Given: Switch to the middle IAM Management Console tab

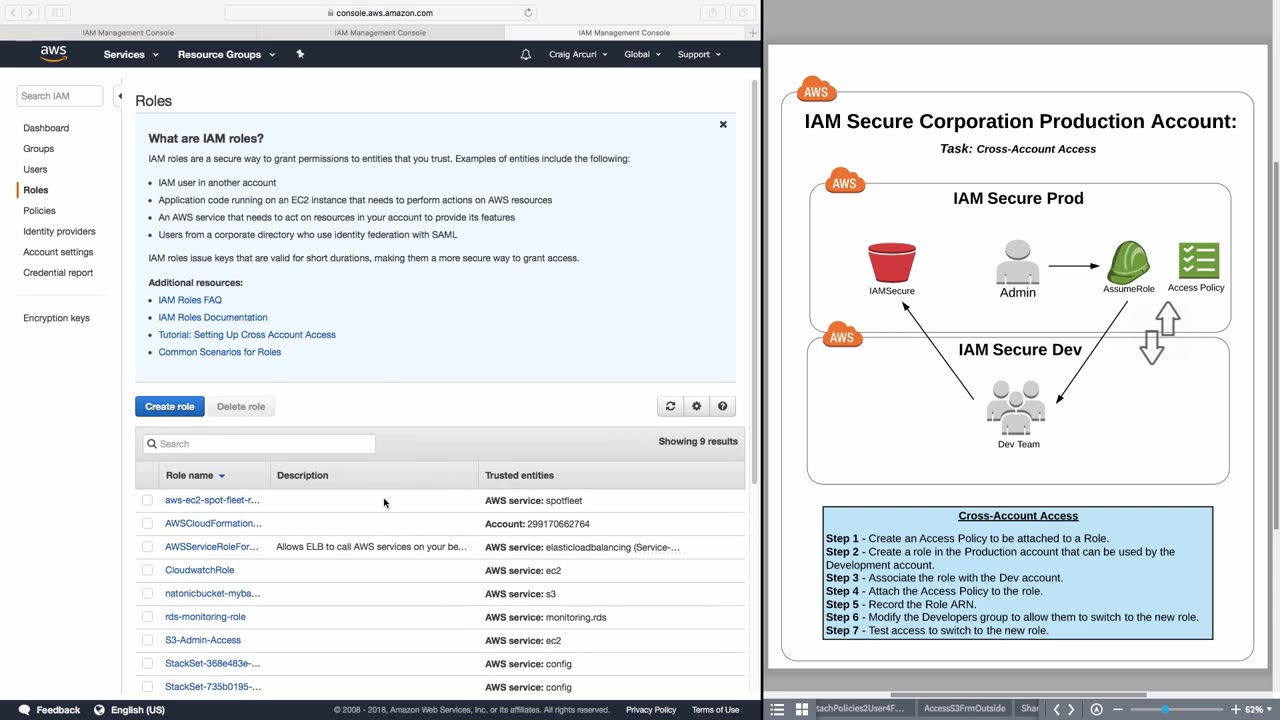Looking at the screenshot, I should [380, 33].
